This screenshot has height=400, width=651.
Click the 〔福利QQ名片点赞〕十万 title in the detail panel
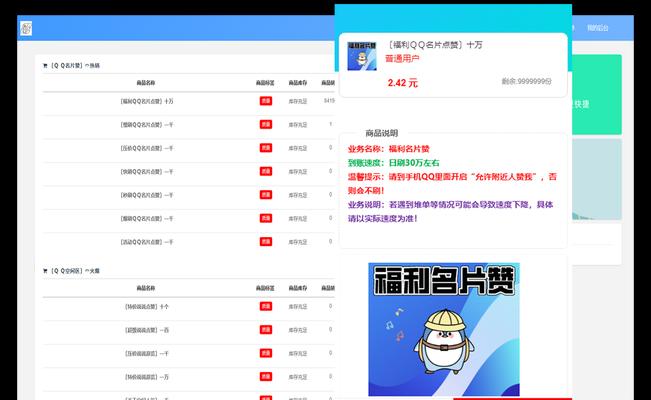435,44
